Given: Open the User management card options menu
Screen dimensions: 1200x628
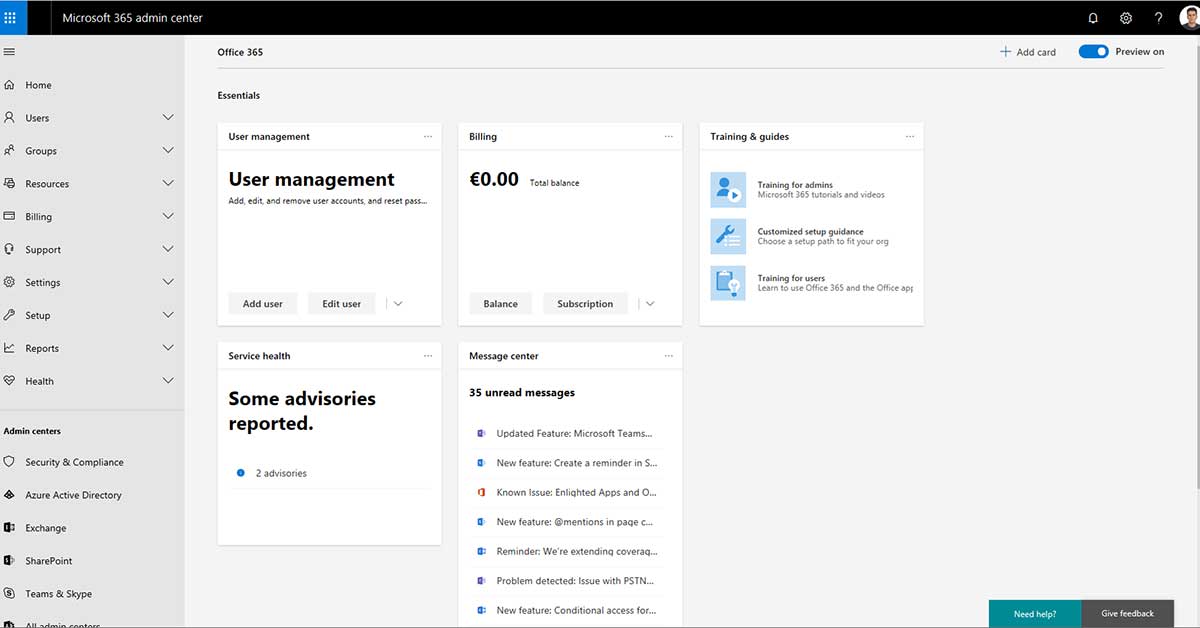Looking at the screenshot, I should (428, 136).
